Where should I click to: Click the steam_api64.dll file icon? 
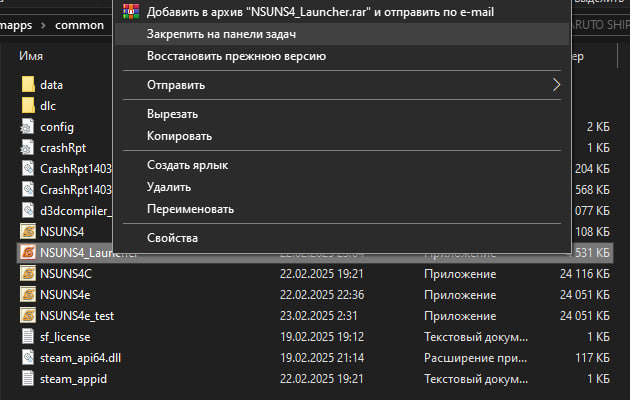28,357
